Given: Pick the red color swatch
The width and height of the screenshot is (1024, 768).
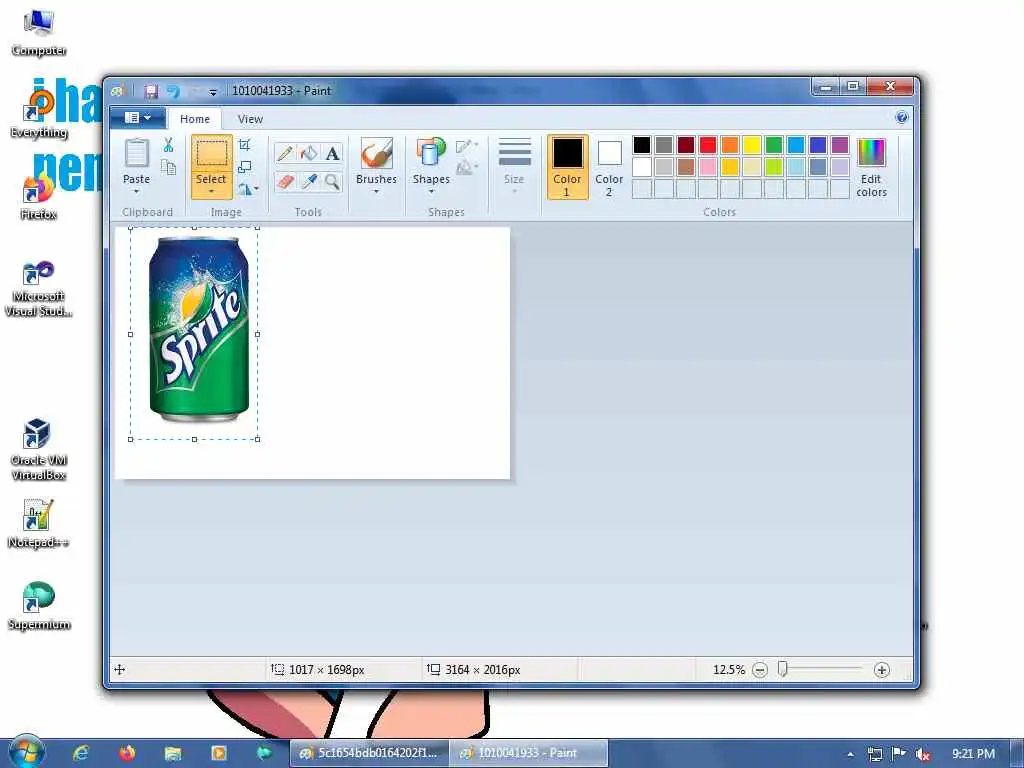Looking at the screenshot, I should tap(708, 144).
